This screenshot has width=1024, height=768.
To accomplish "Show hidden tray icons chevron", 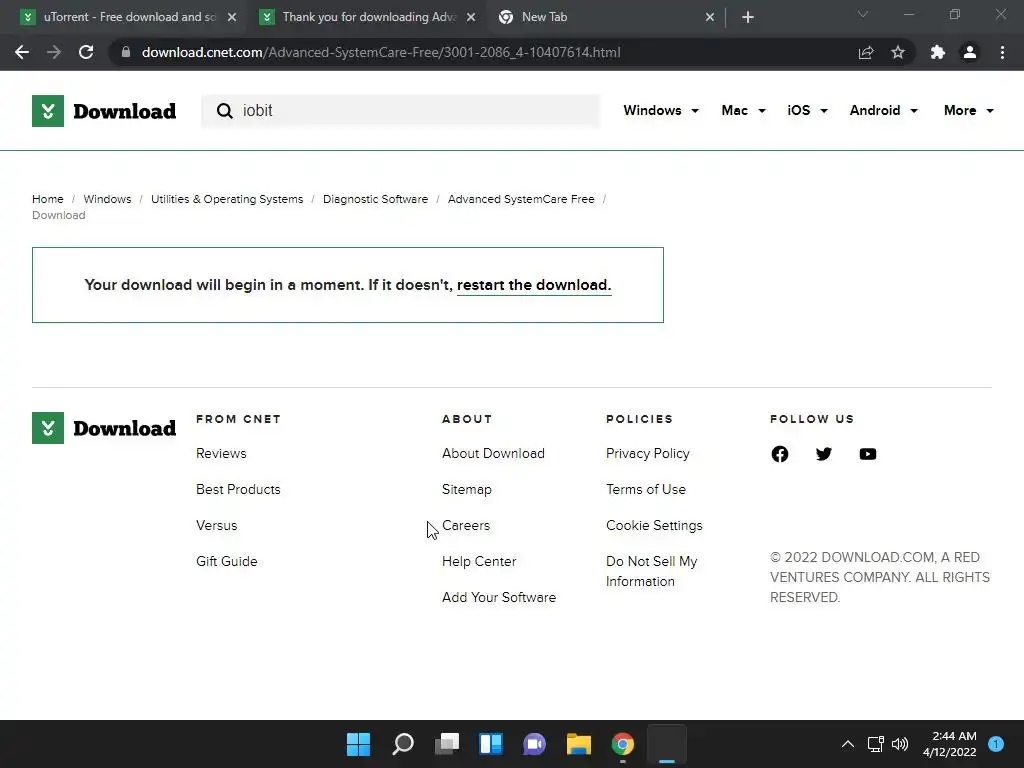I will click(848, 744).
